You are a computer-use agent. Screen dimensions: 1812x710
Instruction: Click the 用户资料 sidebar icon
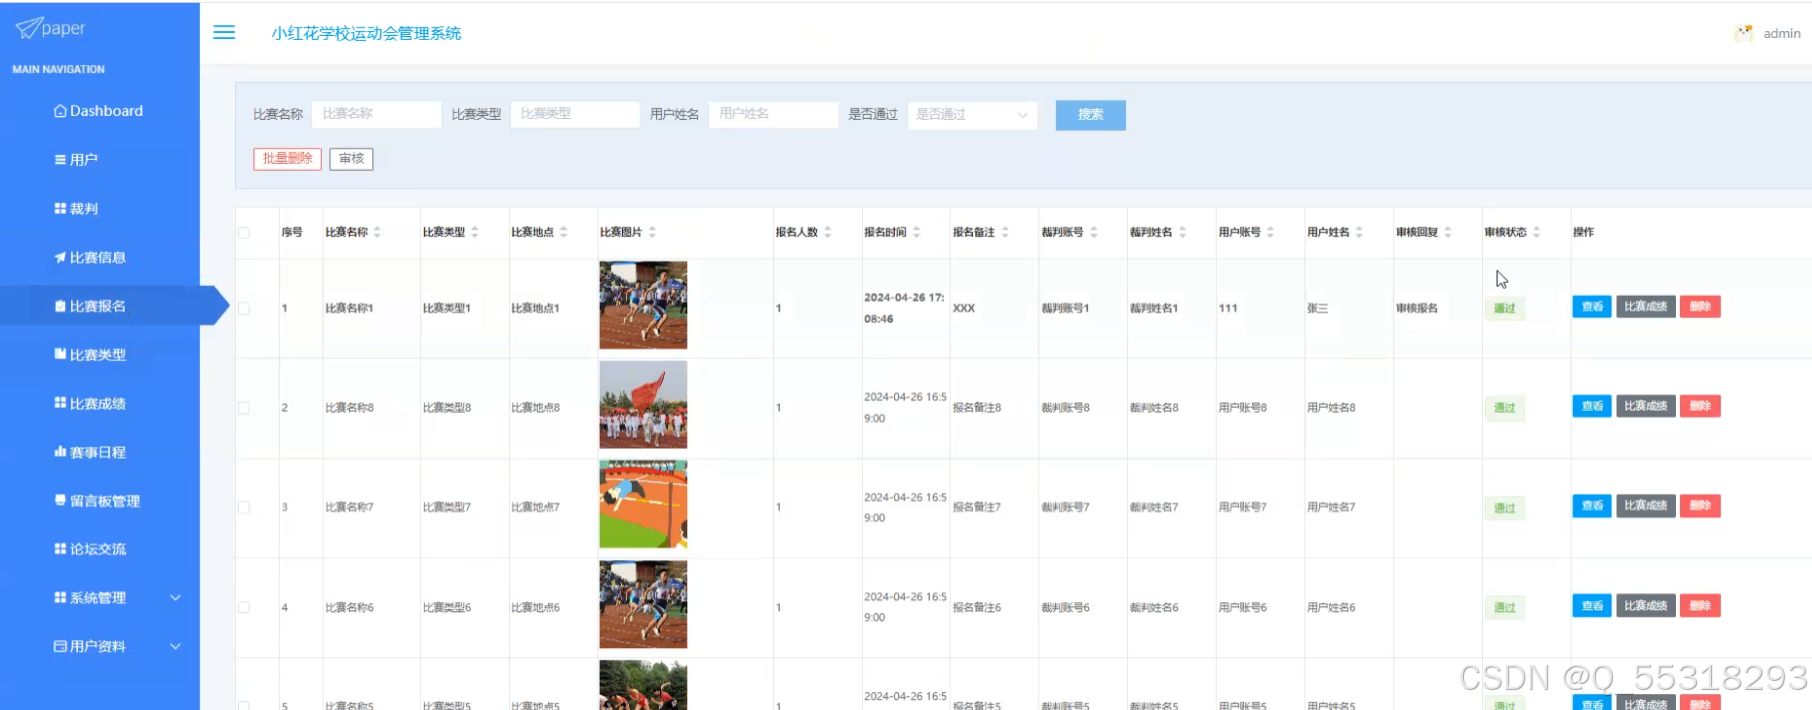[x=60, y=647]
